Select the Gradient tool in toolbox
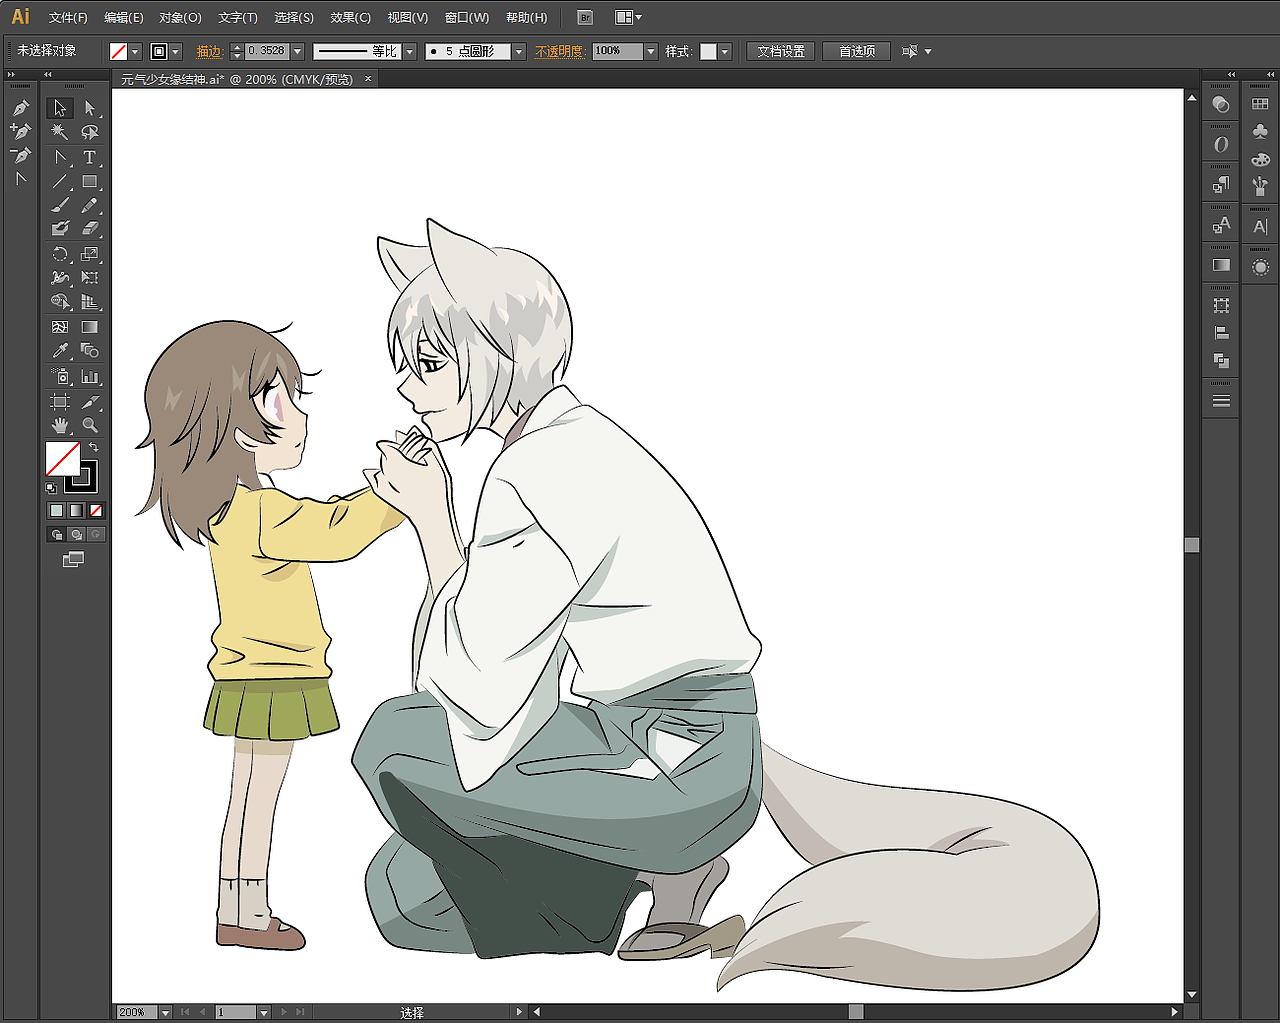Viewport: 1280px width, 1023px height. (x=90, y=327)
